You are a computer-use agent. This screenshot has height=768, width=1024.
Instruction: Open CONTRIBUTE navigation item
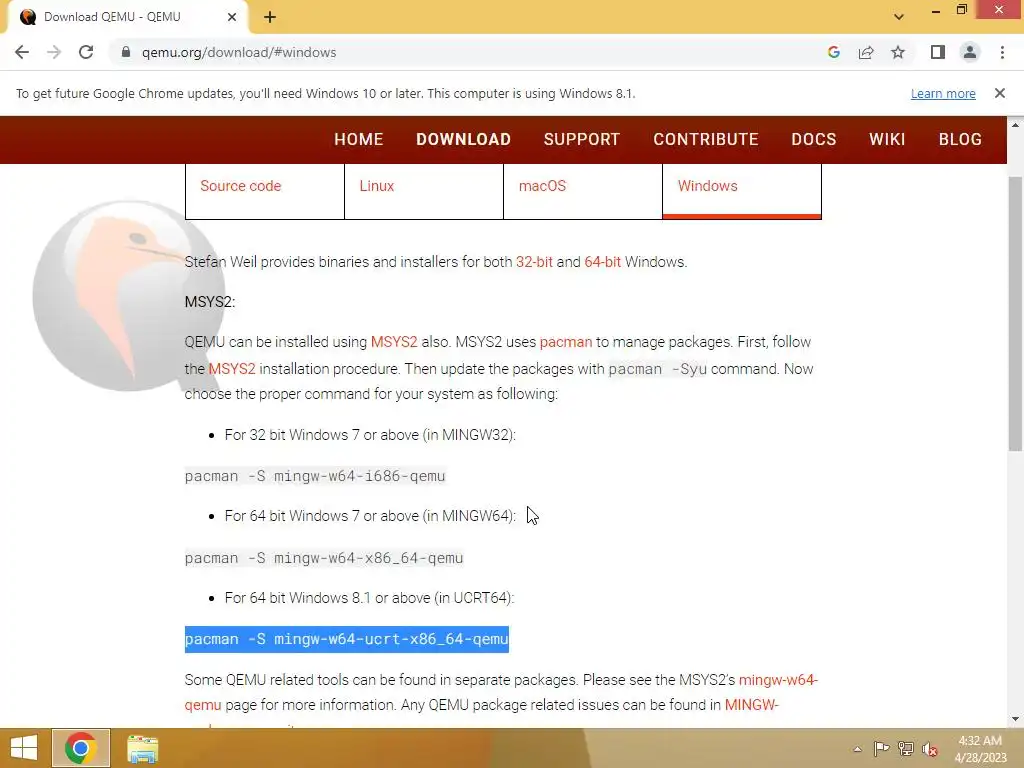click(x=705, y=139)
